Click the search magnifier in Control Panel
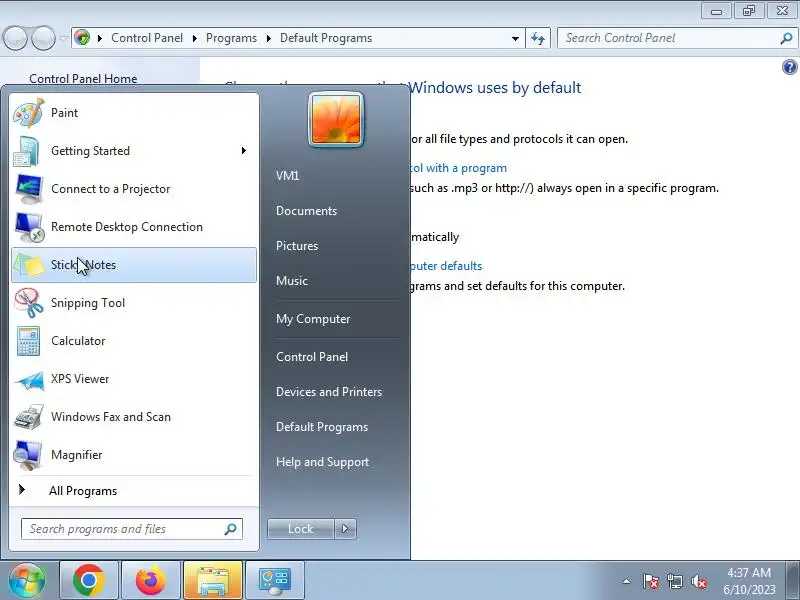The image size is (800, 600). (x=786, y=38)
